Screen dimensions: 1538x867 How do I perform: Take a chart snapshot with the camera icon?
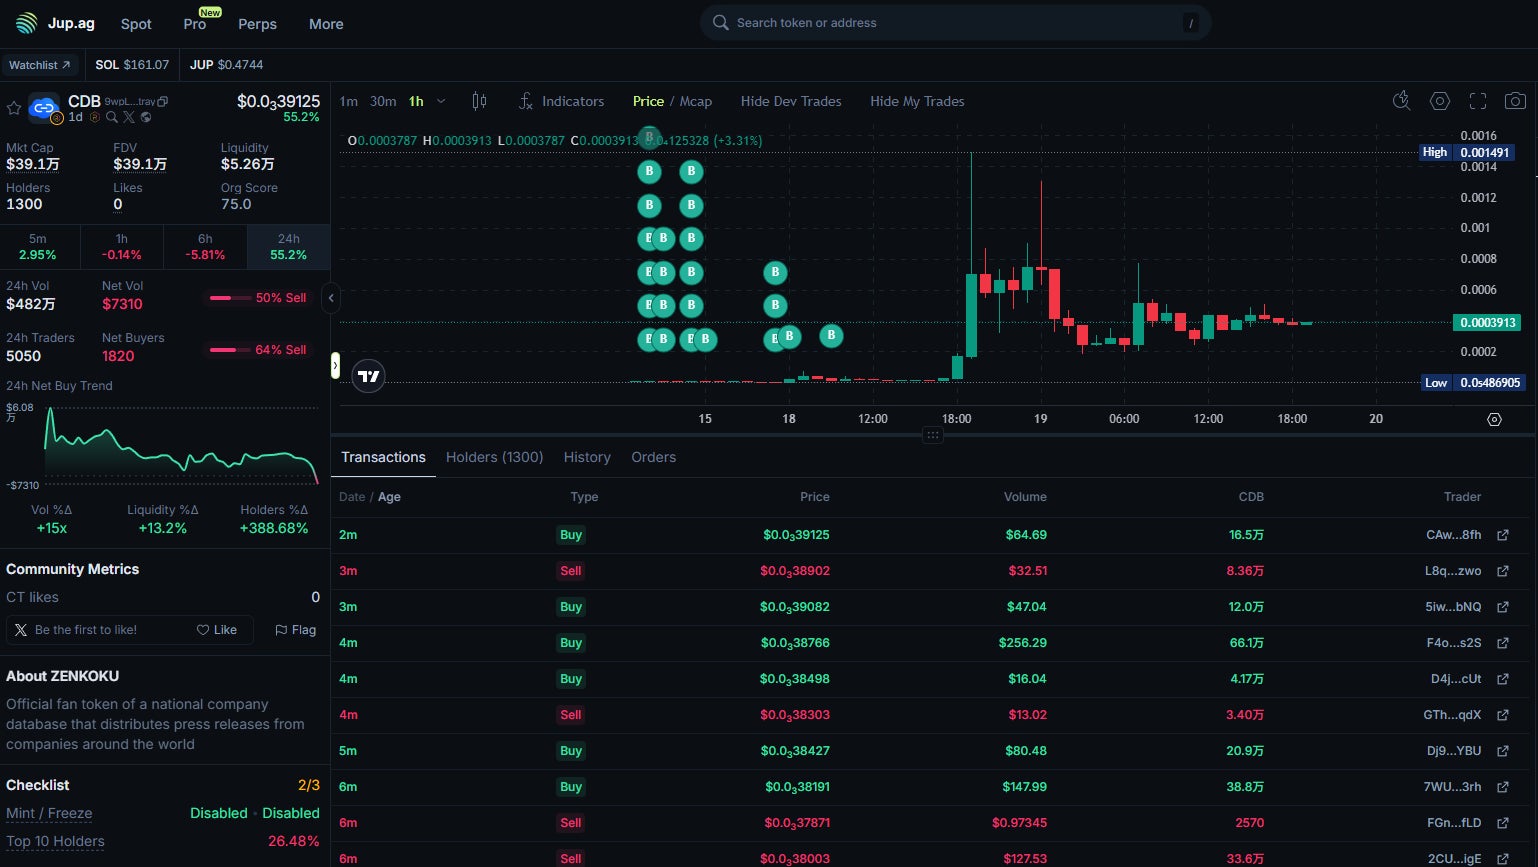point(1516,101)
